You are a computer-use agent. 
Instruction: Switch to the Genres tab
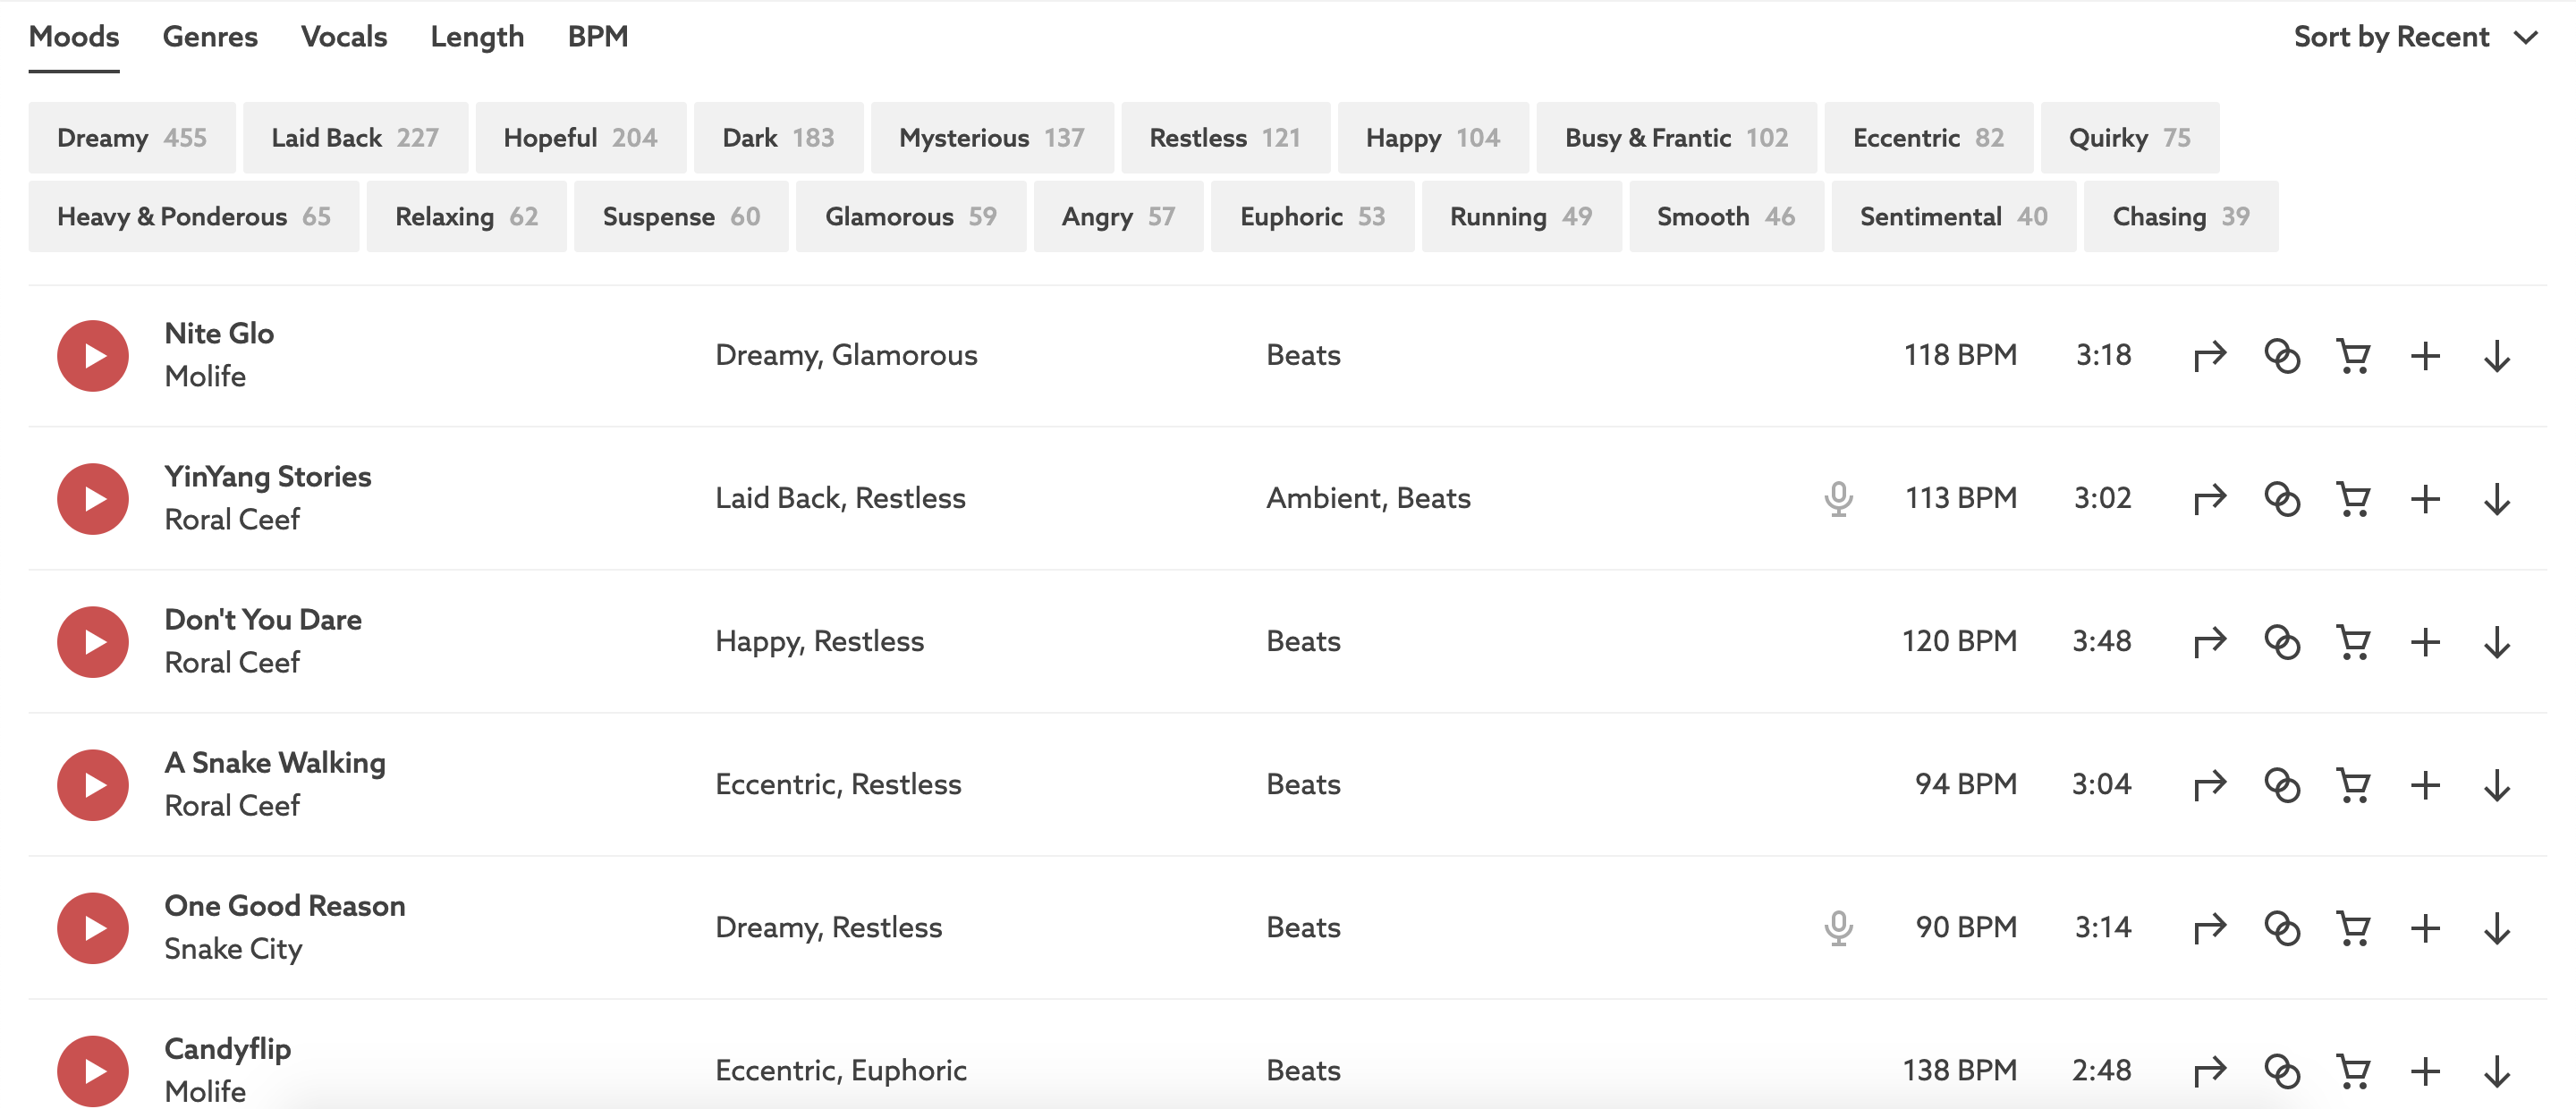click(210, 37)
